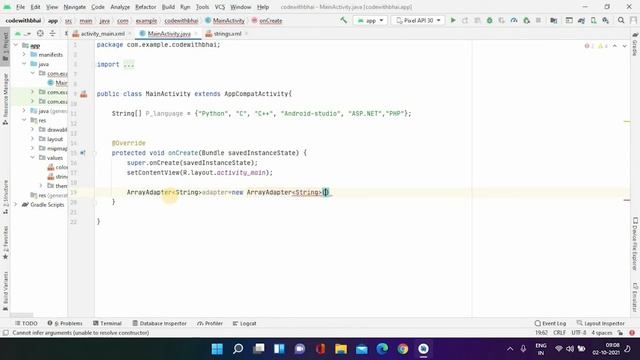Open the Pixel API 30 device dropdown
The height and width of the screenshot is (360, 640).
click(418, 20)
